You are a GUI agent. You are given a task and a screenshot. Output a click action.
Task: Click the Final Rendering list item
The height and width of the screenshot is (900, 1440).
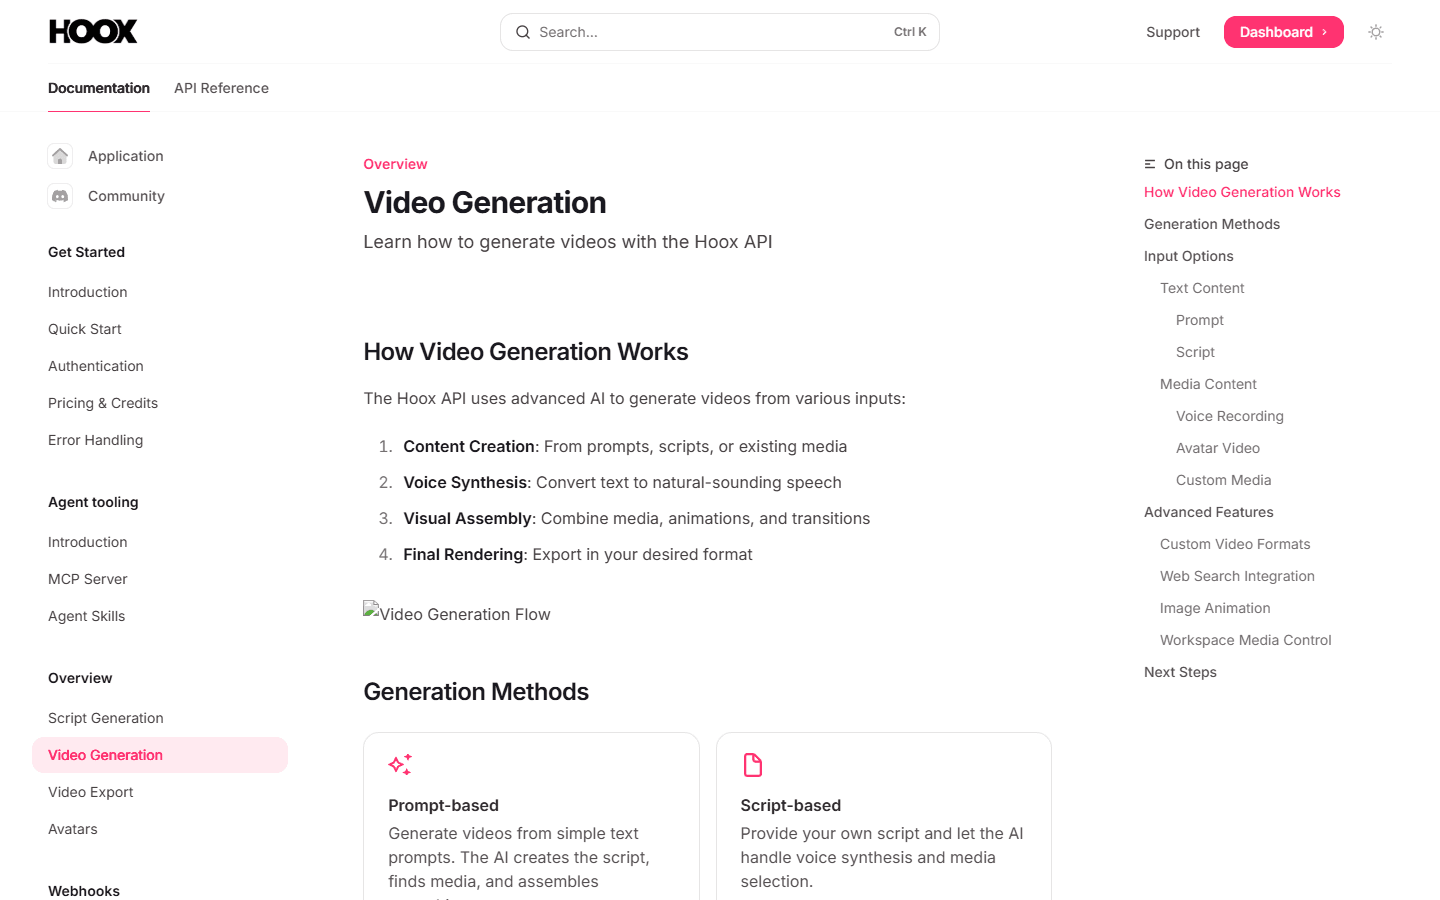(x=578, y=554)
